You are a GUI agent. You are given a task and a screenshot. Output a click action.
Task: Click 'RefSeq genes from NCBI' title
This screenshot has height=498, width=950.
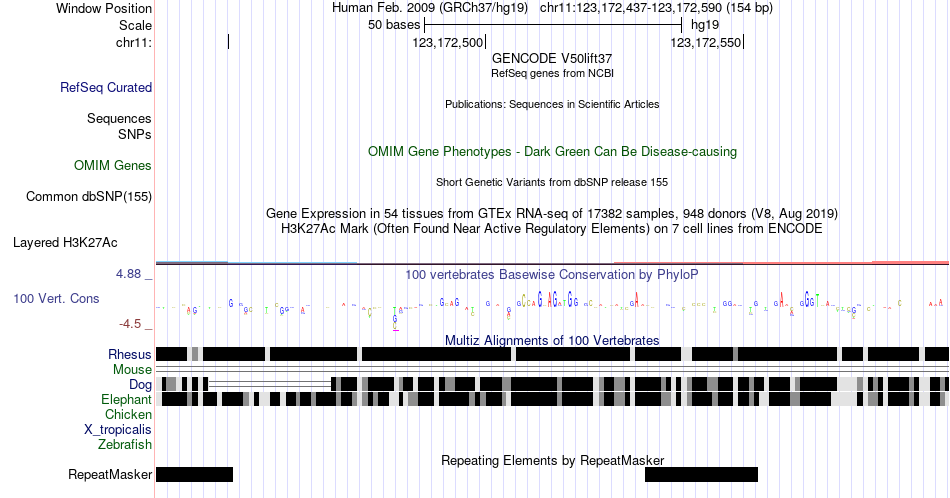tap(552, 73)
